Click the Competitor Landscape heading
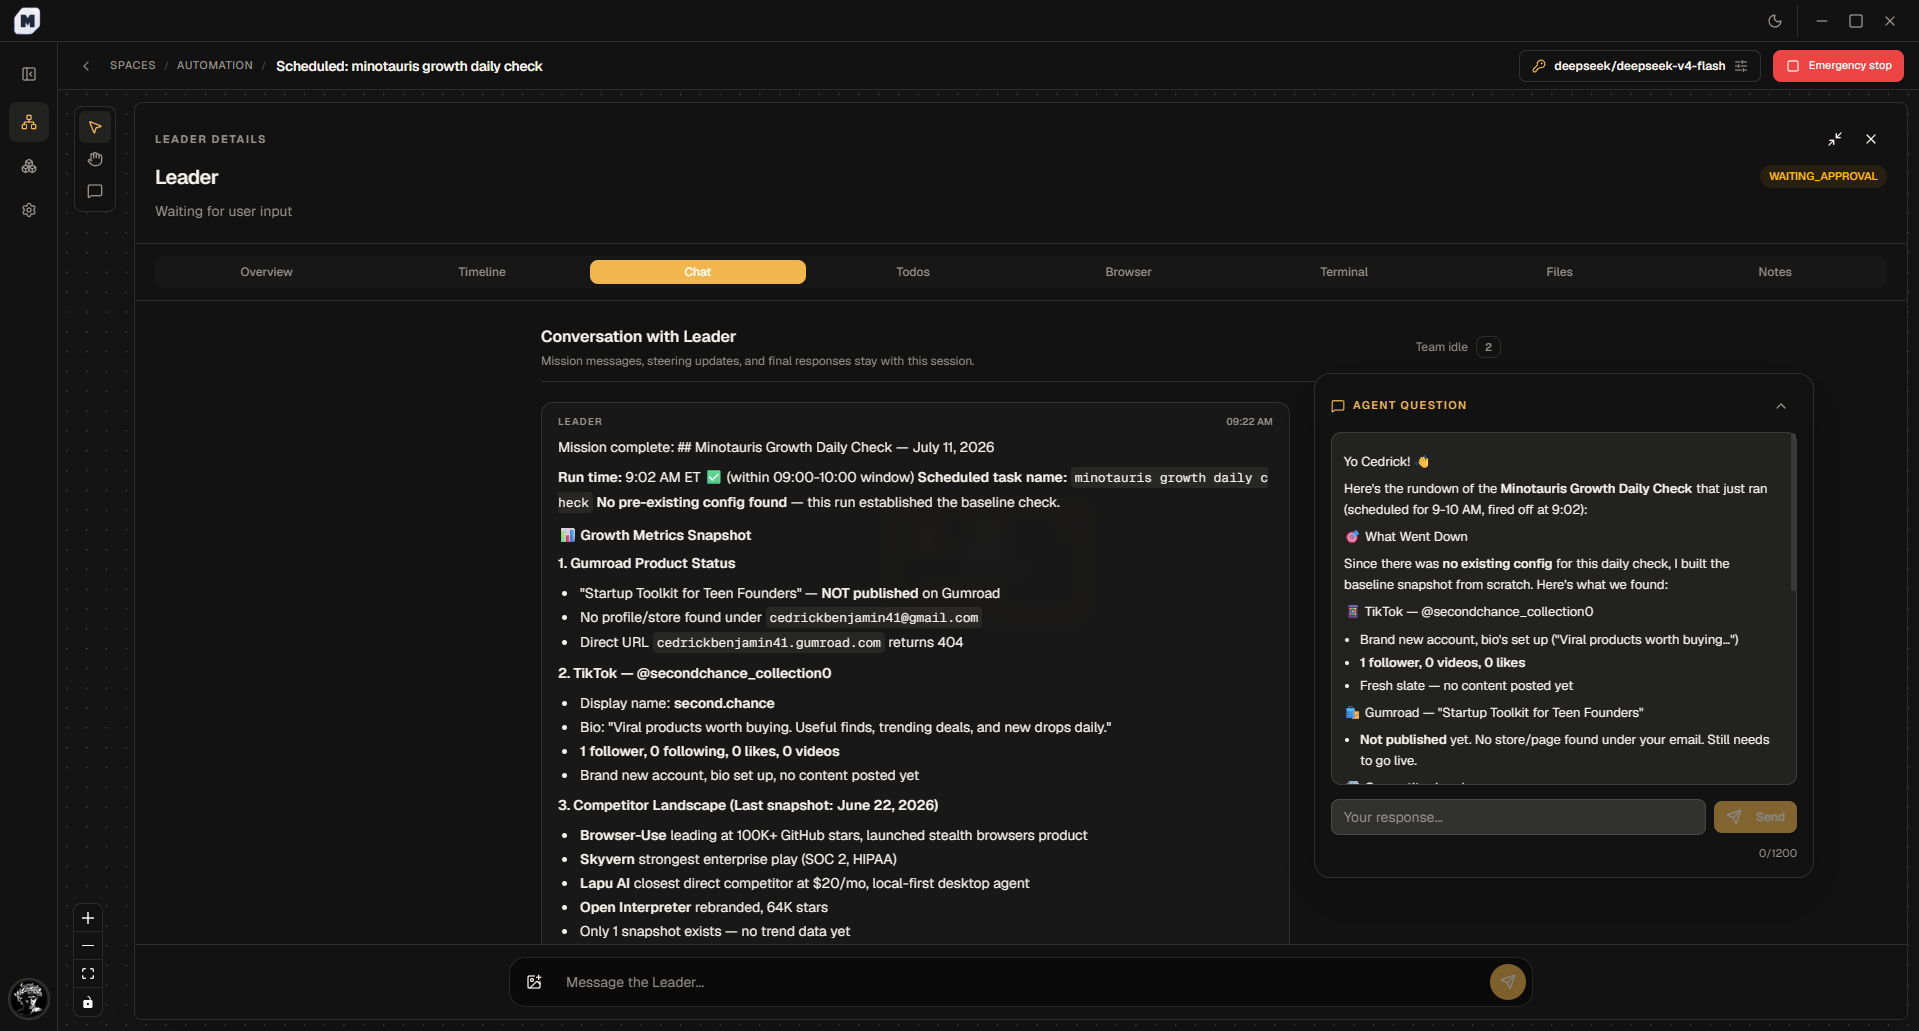 click(x=748, y=805)
